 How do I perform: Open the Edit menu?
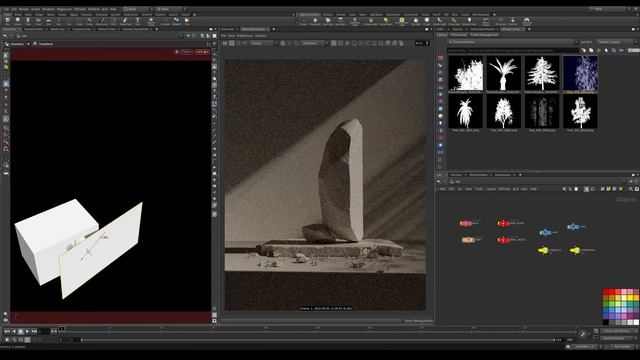coord(14,9)
